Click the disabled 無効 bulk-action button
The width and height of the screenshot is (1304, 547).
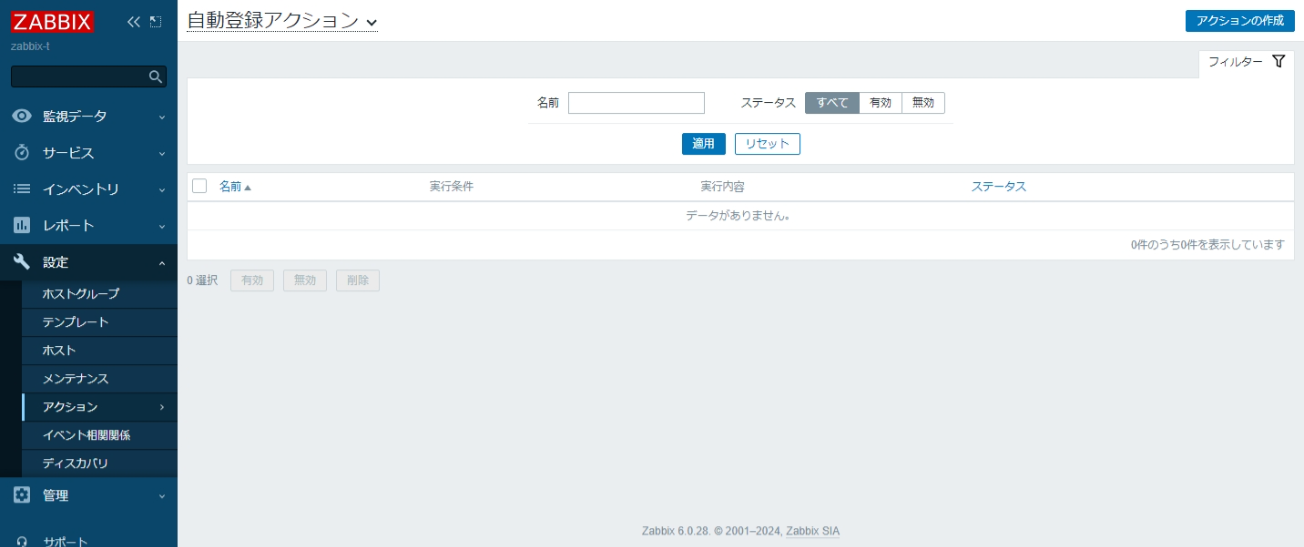coord(305,281)
